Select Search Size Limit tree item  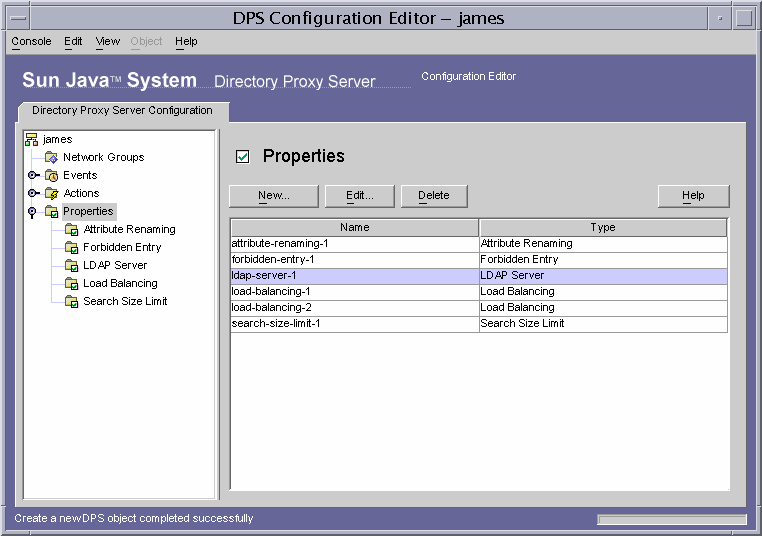[x=125, y=301]
